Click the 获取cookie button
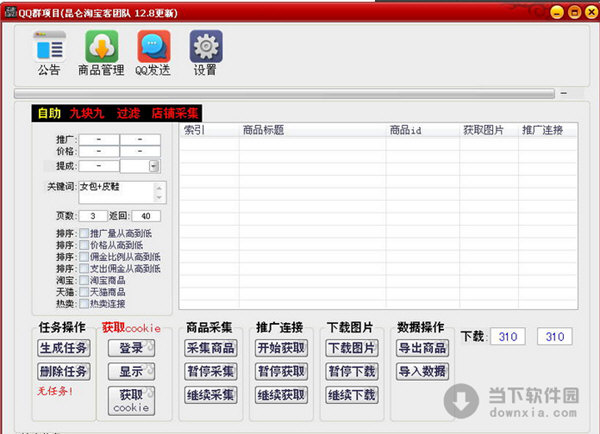The height and width of the screenshot is (434, 600). pos(131,401)
